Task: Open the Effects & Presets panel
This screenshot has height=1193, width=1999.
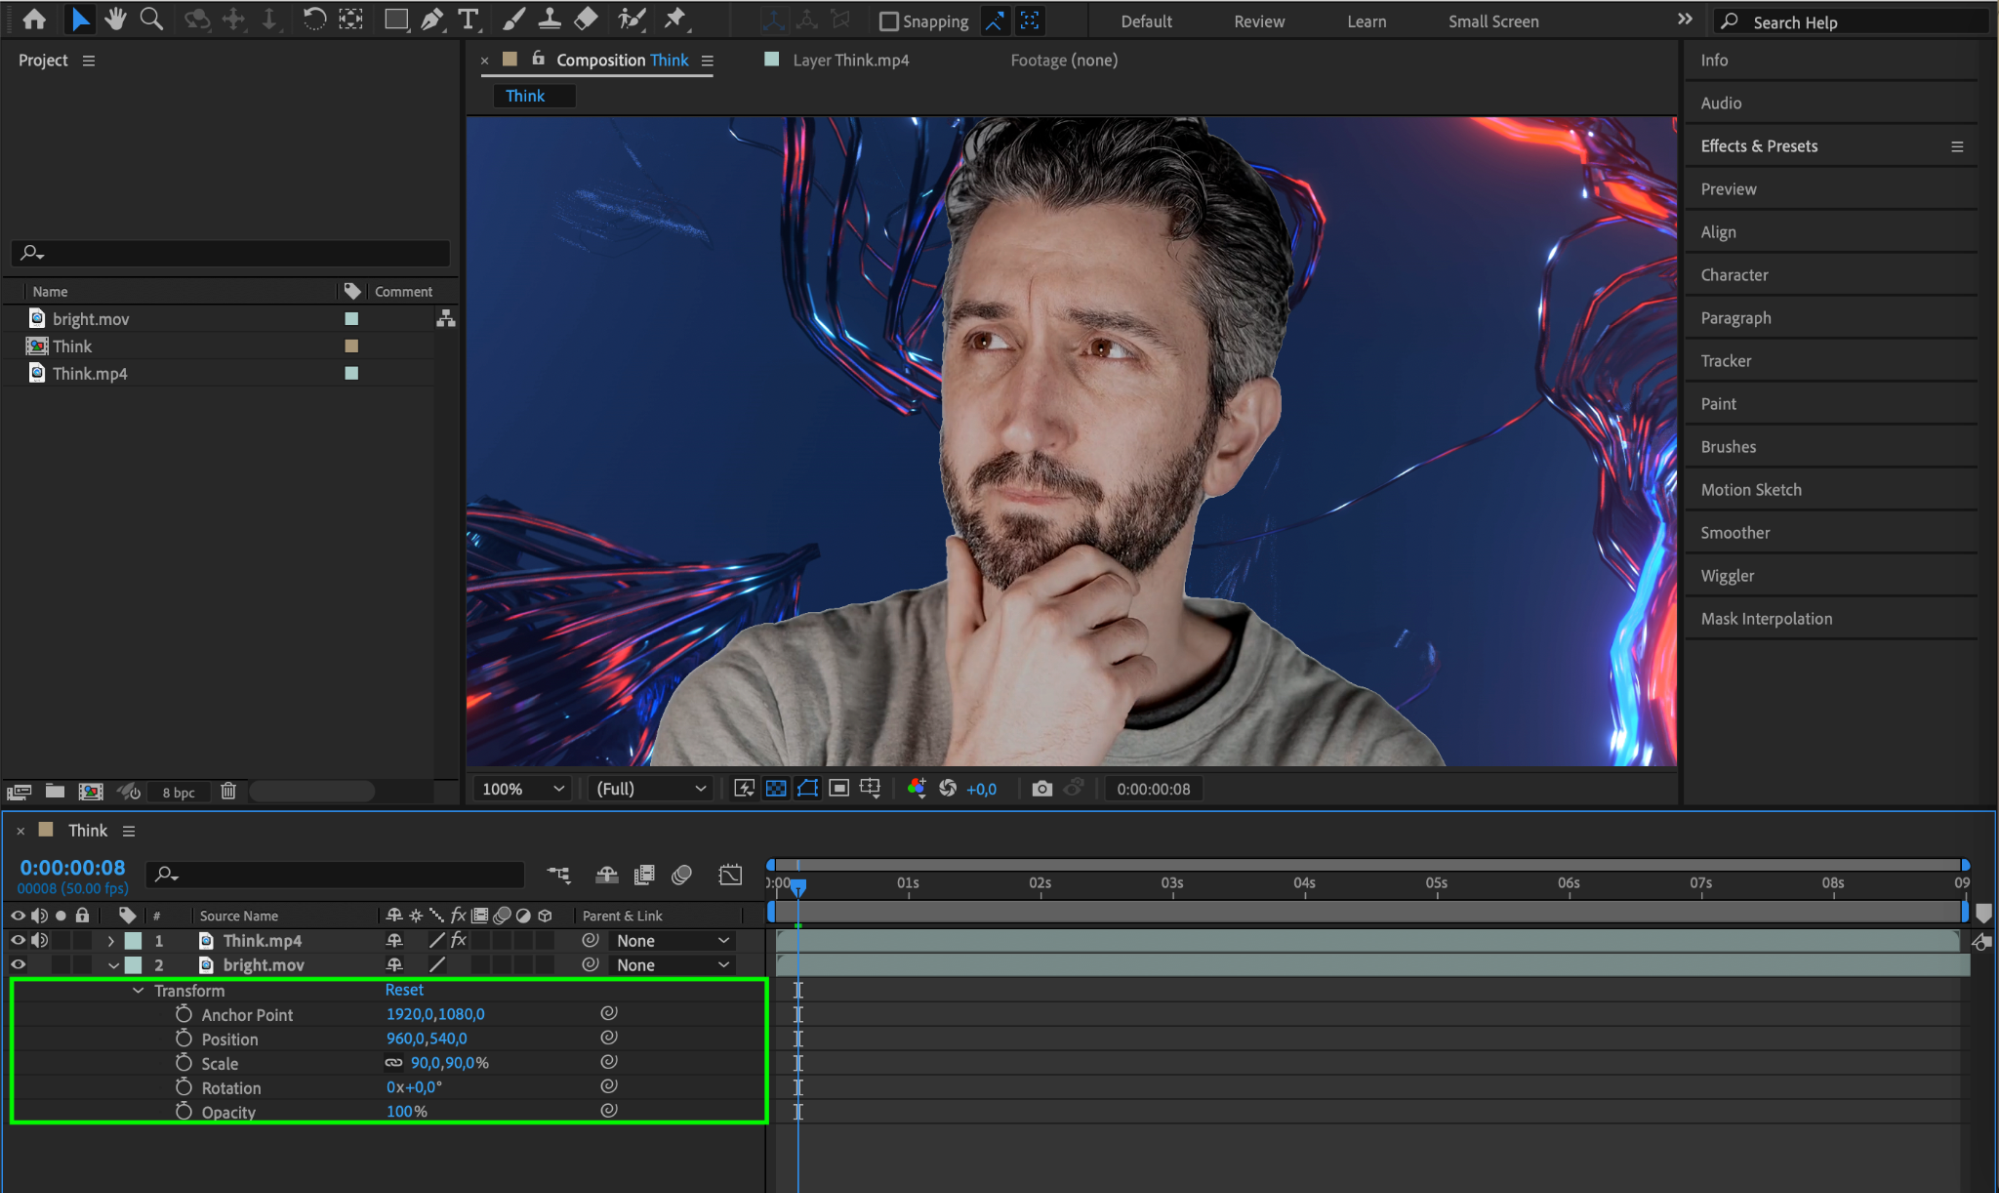Action: pos(1759,146)
